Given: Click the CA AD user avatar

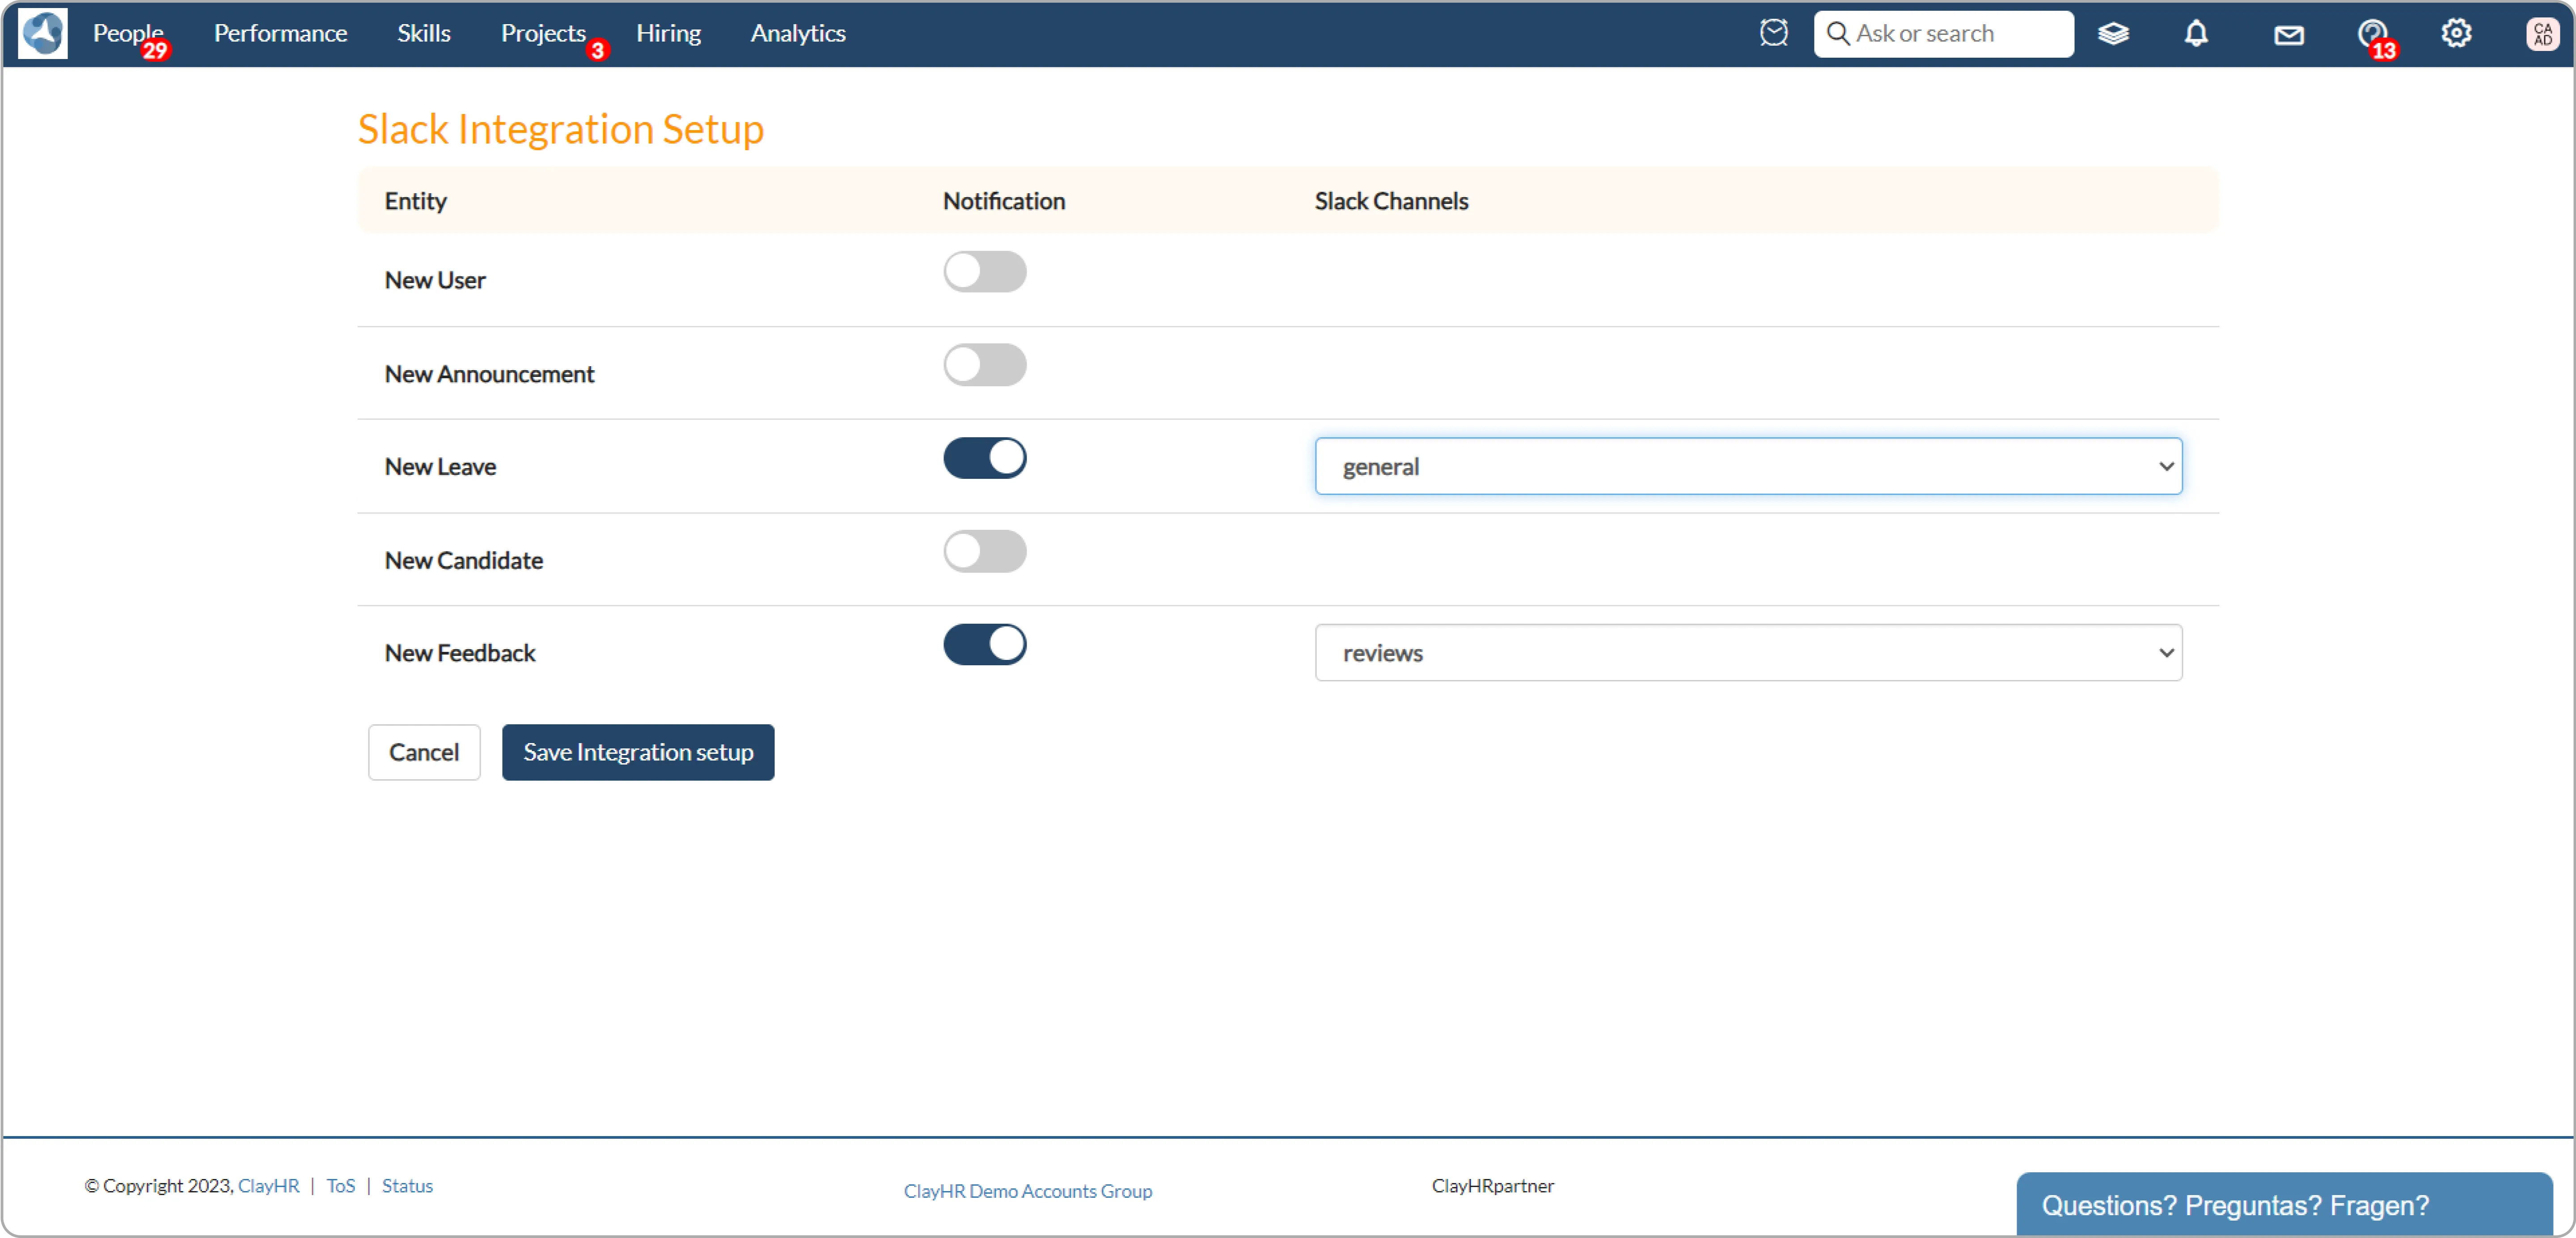Looking at the screenshot, I should (x=2542, y=34).
